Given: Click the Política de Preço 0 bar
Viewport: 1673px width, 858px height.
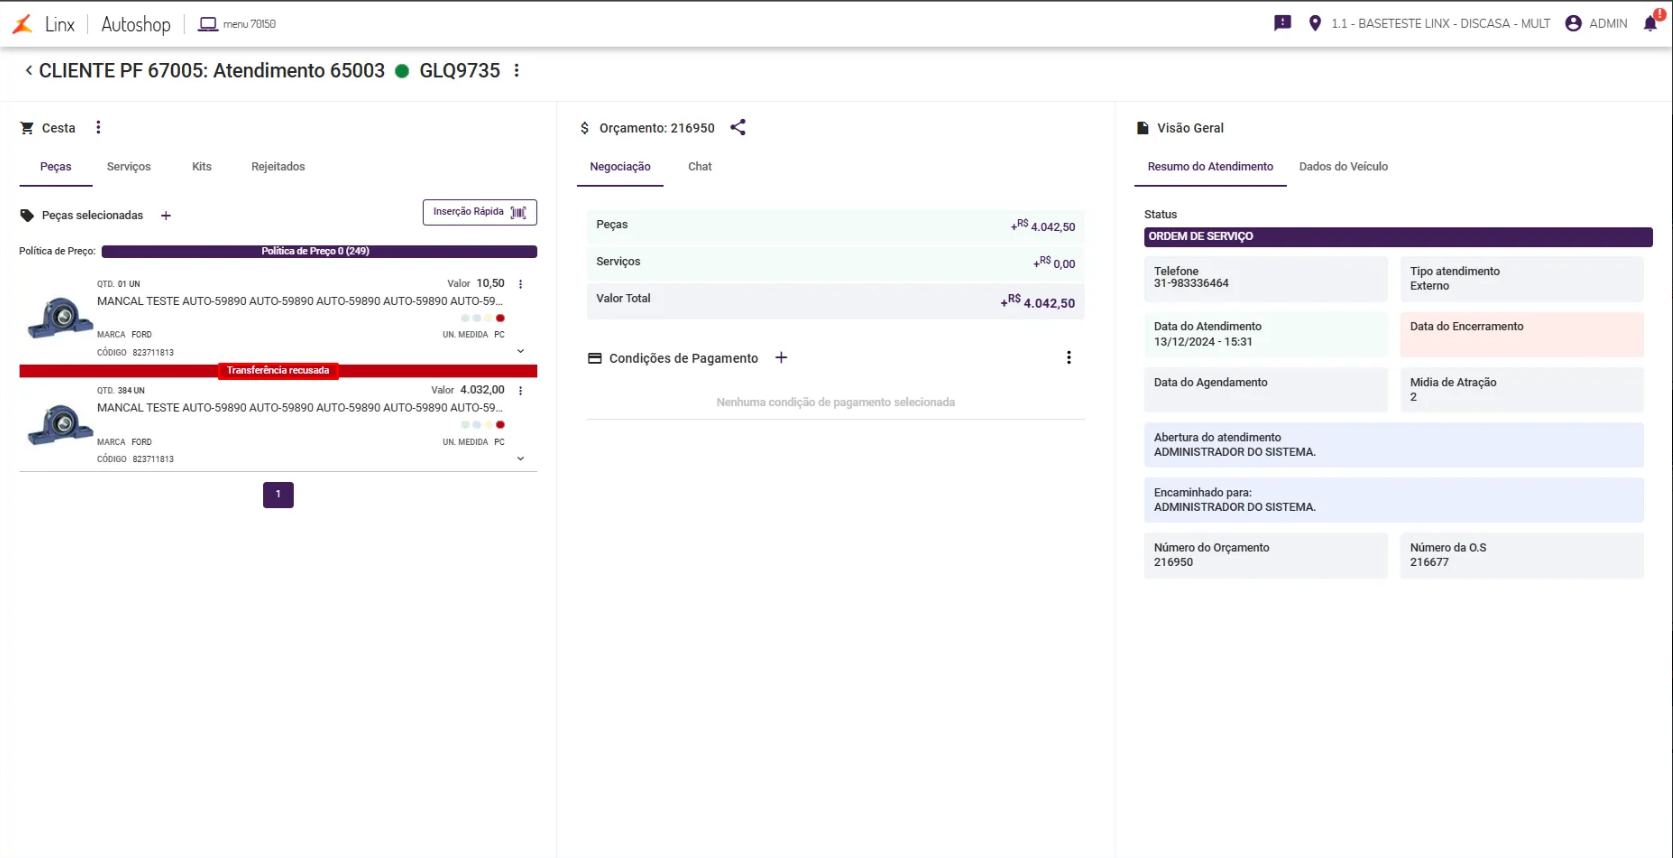Looking at the screenshot, I should pyautogui.click(x=318, y=251).
